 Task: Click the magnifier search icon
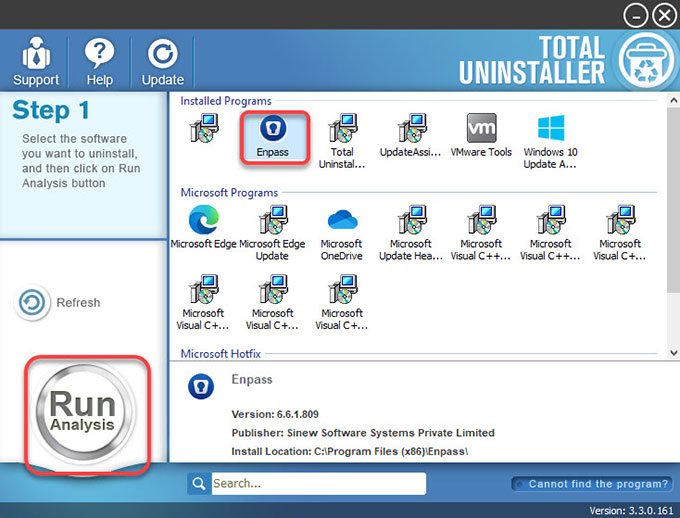199,483
